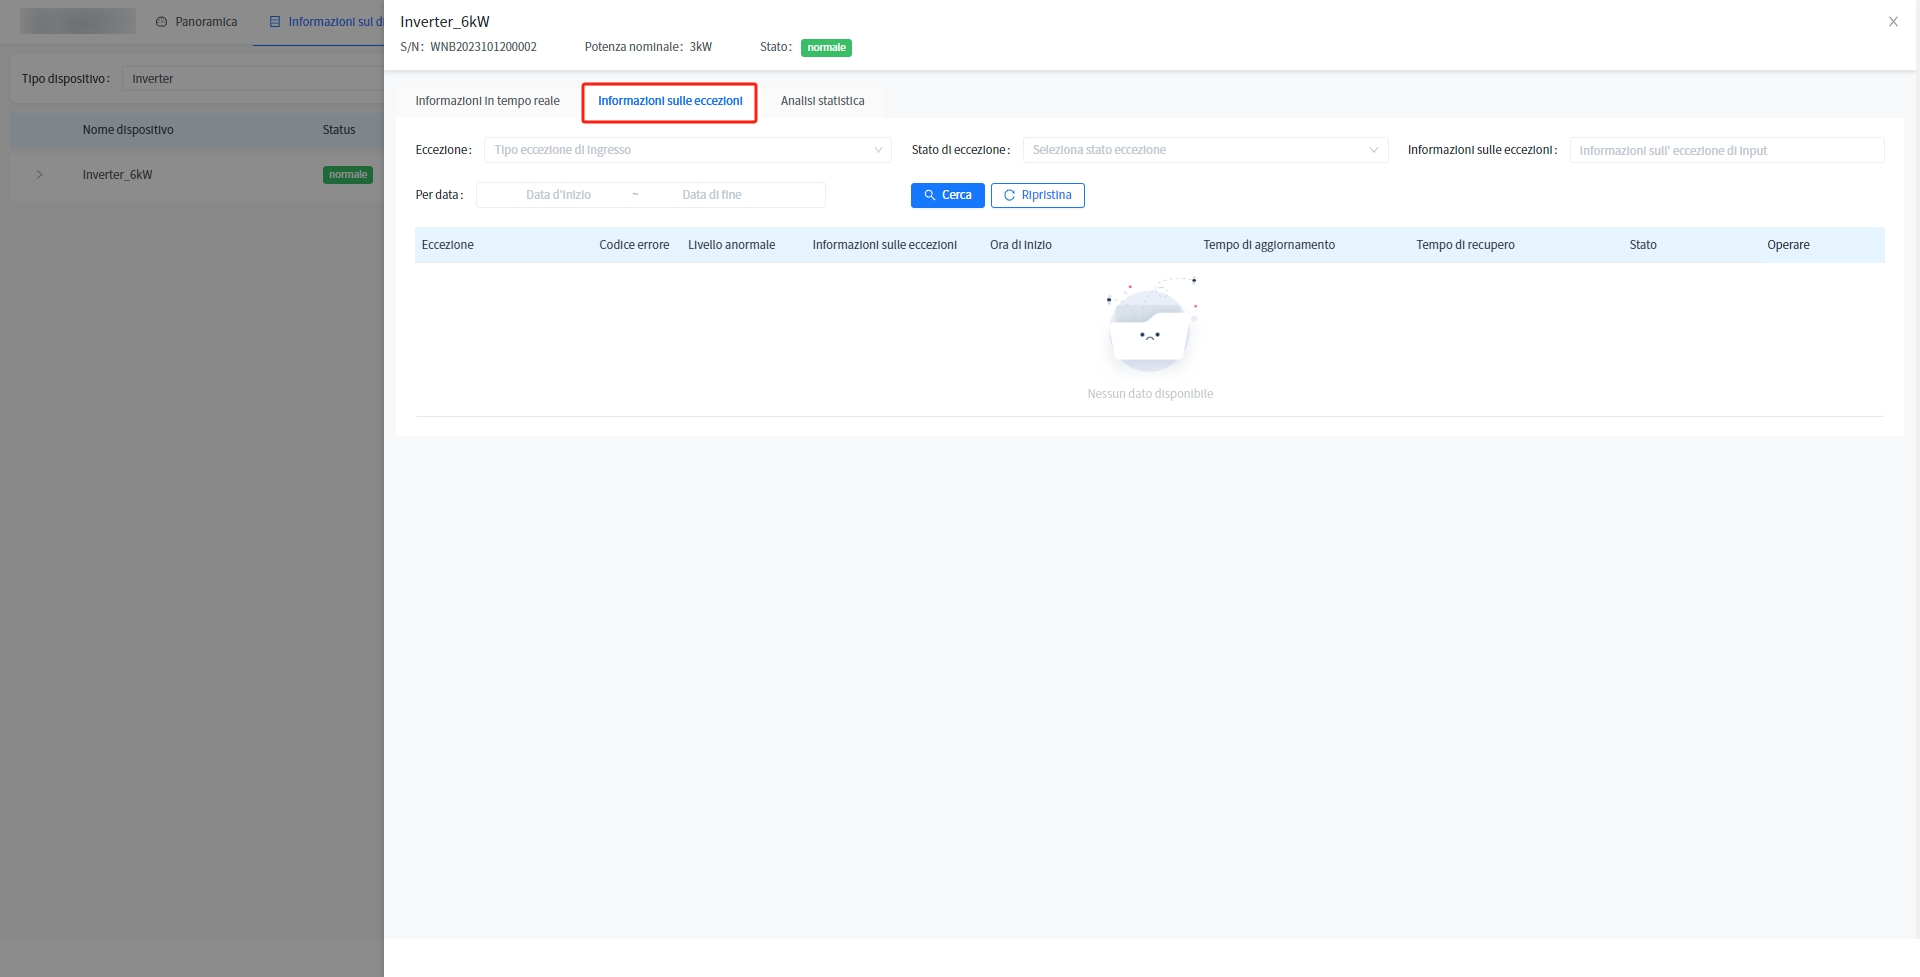Click the magnifier icon in Cerca button
This screenshot has width=1920, height=977.
(929, 195)
